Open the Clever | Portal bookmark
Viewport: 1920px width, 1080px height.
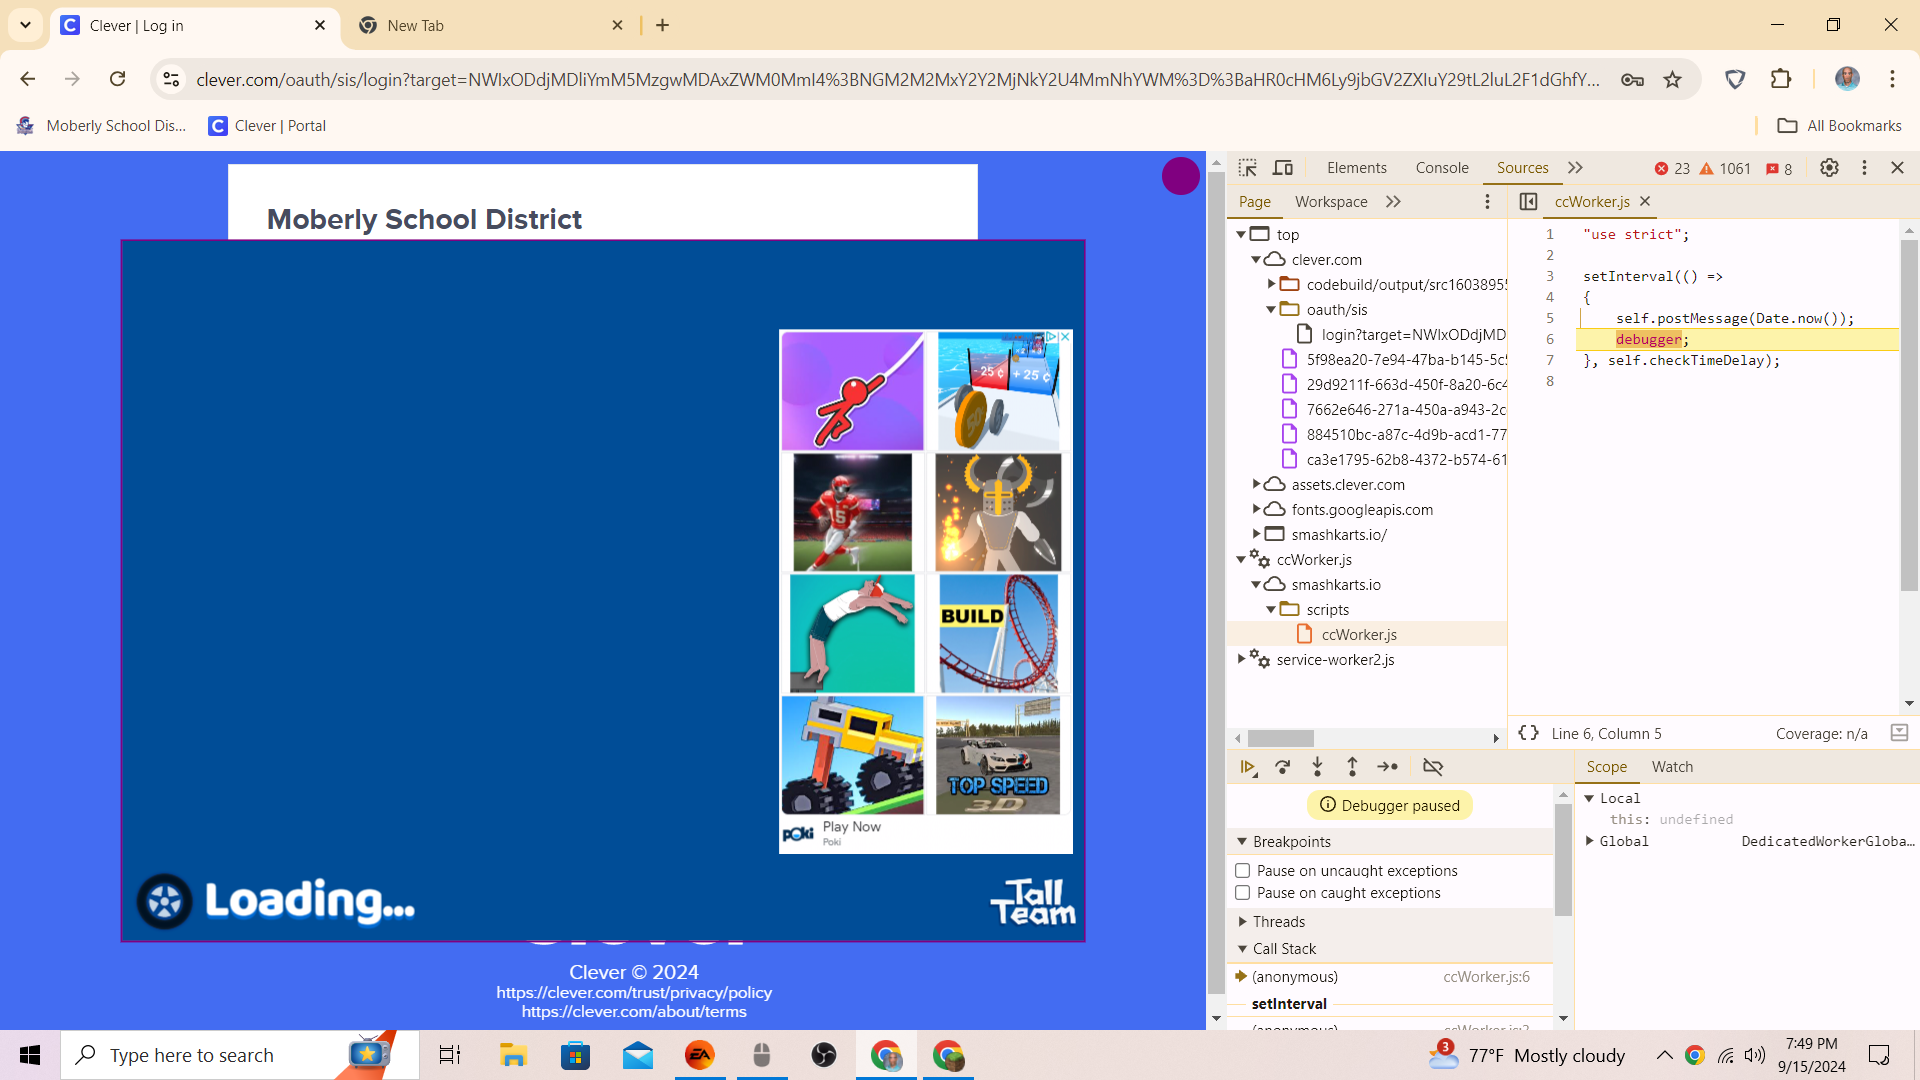click(267, 126)
